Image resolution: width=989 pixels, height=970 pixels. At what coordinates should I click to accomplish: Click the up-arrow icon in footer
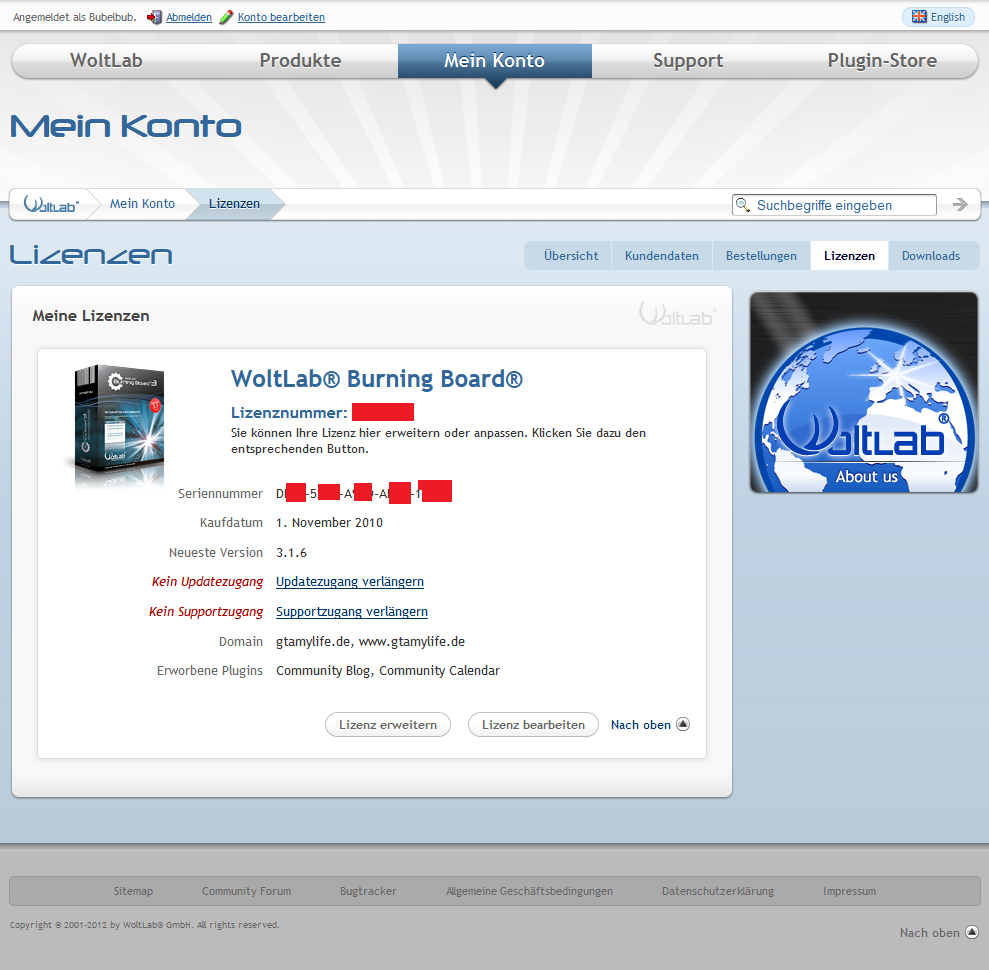(972, 932)
